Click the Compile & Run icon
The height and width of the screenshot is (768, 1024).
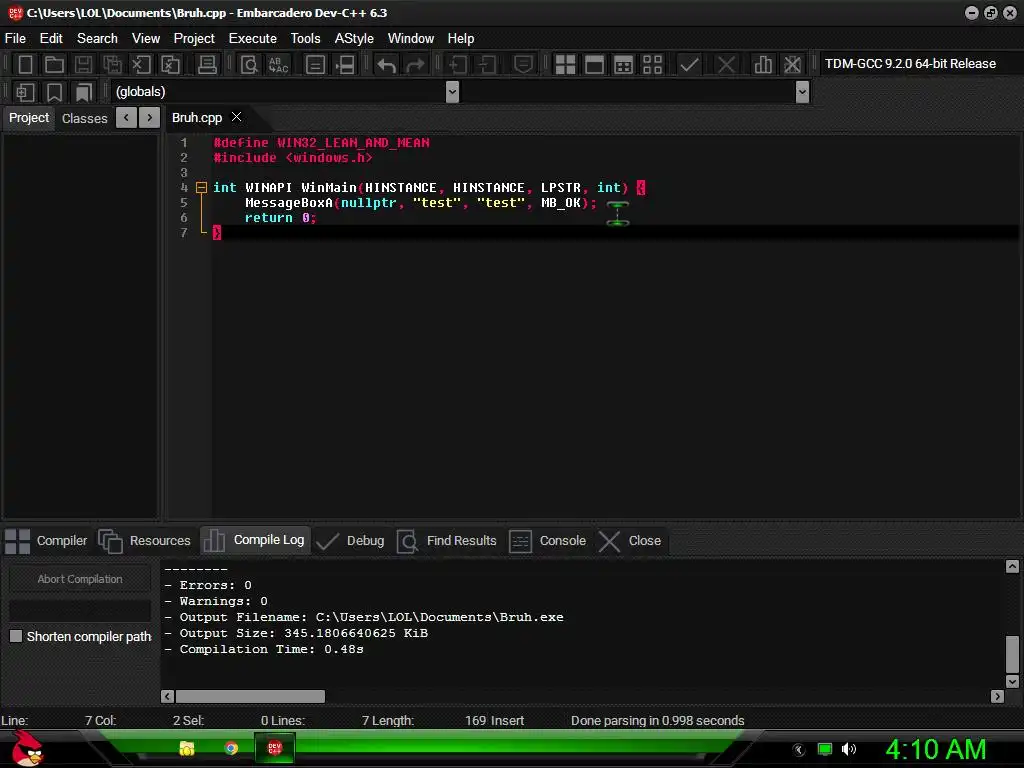(624, 65)
